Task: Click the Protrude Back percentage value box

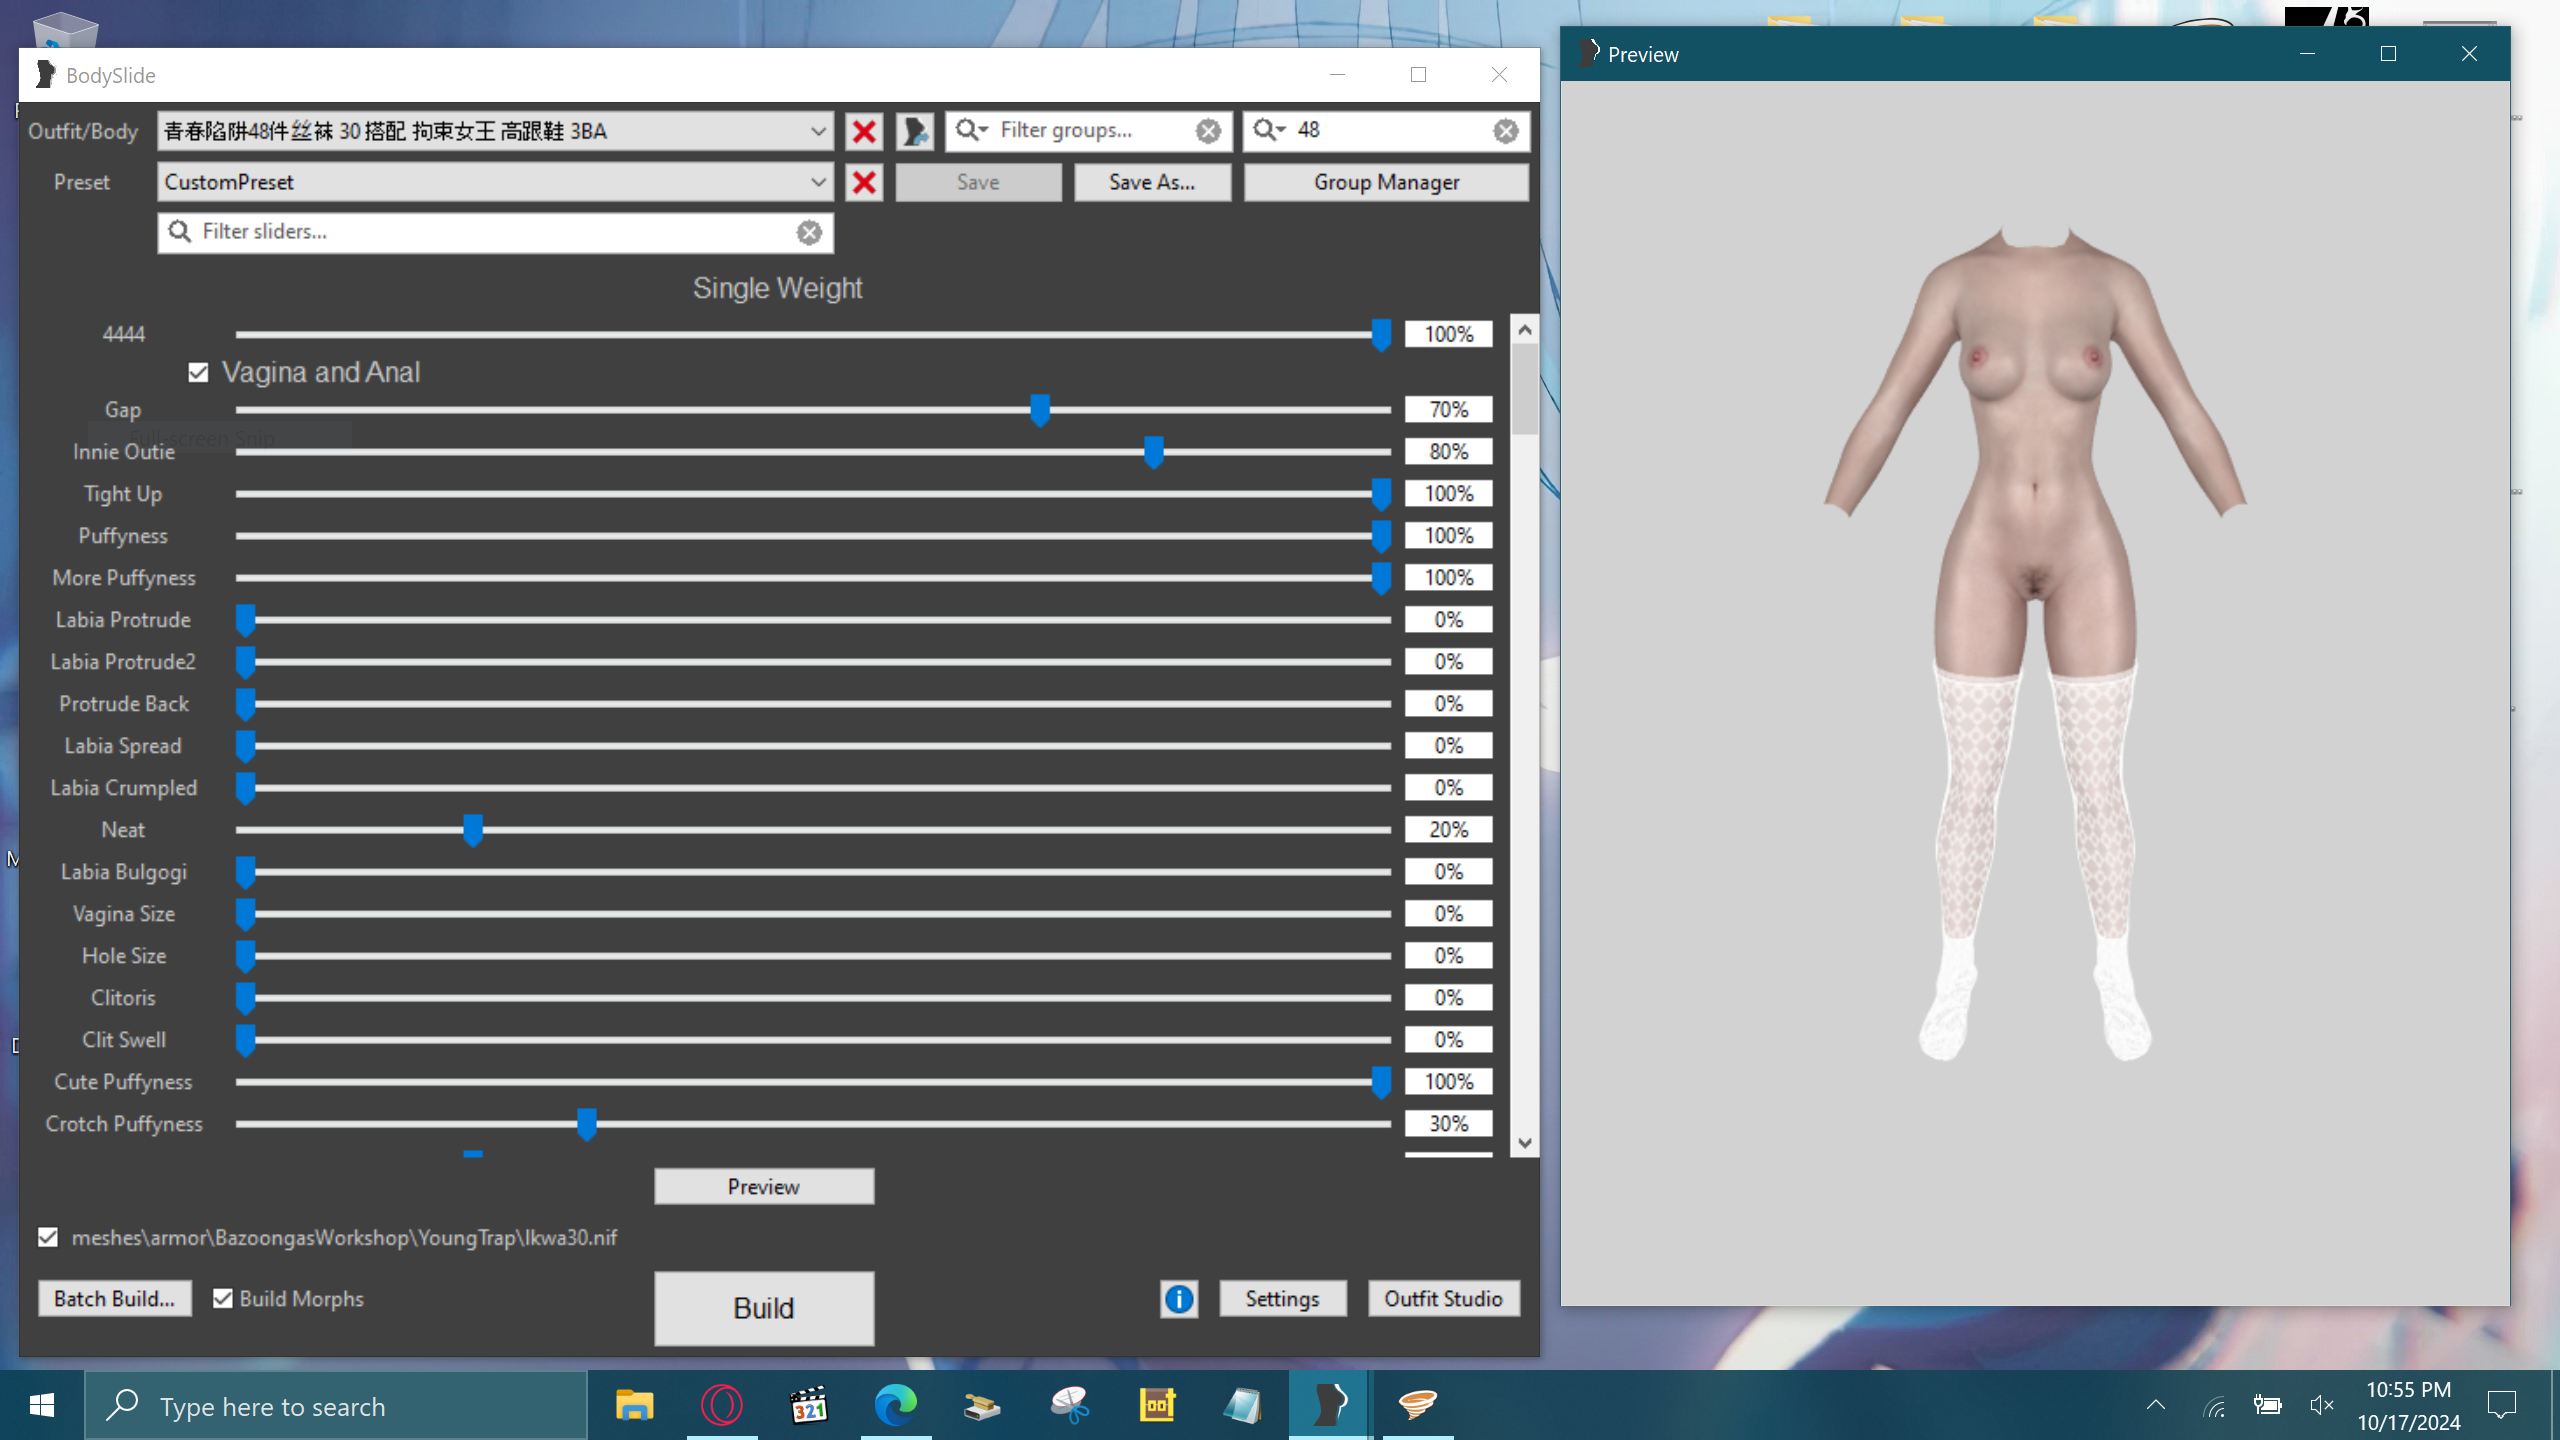Action: pyautogui.click(x=1448, y=704)
